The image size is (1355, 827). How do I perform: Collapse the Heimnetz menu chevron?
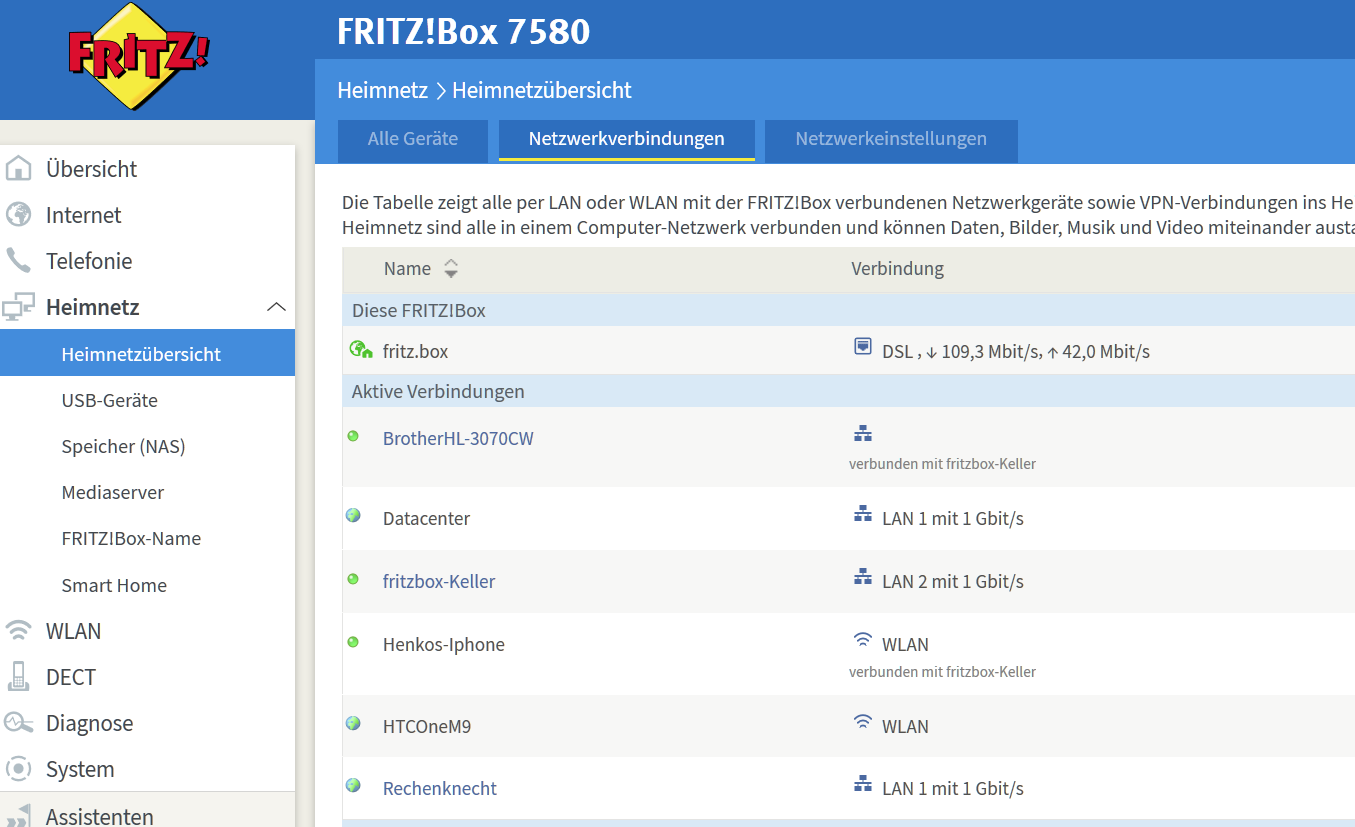(276, 307)
